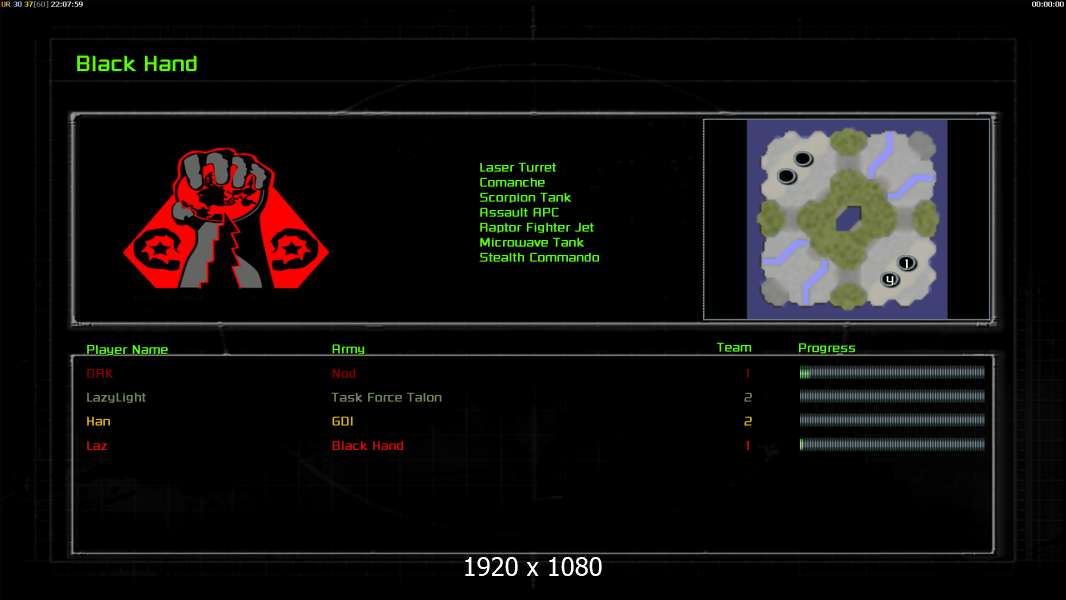Image resolution: width=1066 pixels, height=600 pixels.
Task: Click the Task Force Talon army entry
Action: click(x=386, y=398)
